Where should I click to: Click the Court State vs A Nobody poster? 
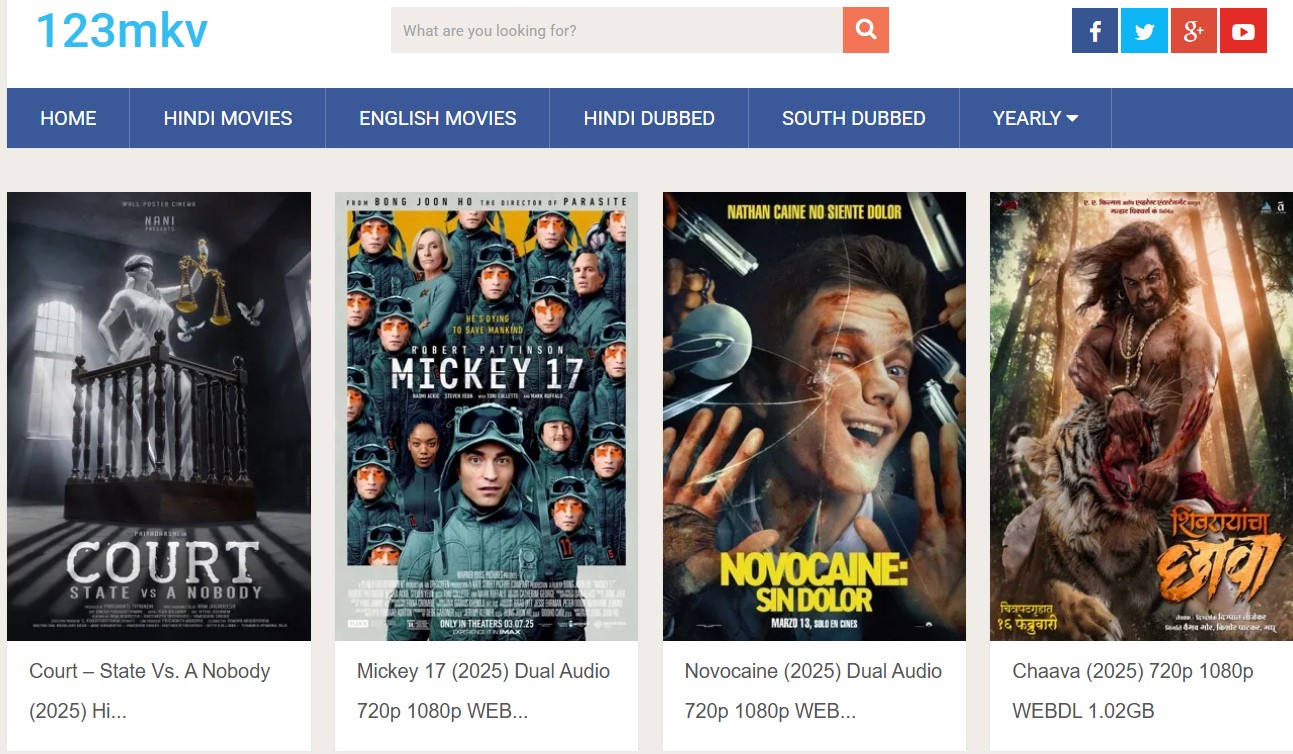pyautogui.click(x=159, y=416)
